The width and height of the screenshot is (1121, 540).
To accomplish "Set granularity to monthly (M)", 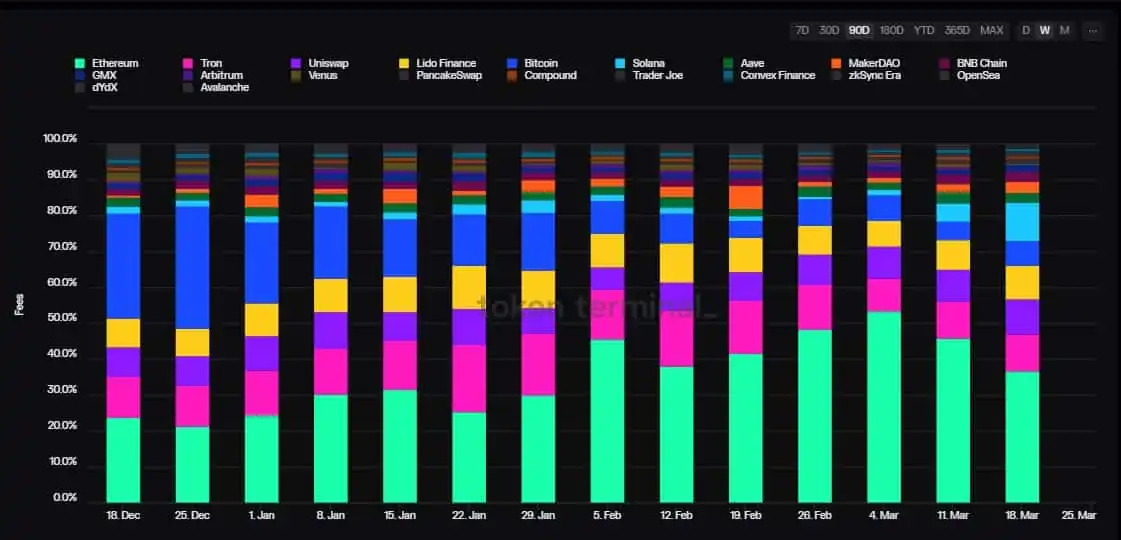I will point(1065,30).
